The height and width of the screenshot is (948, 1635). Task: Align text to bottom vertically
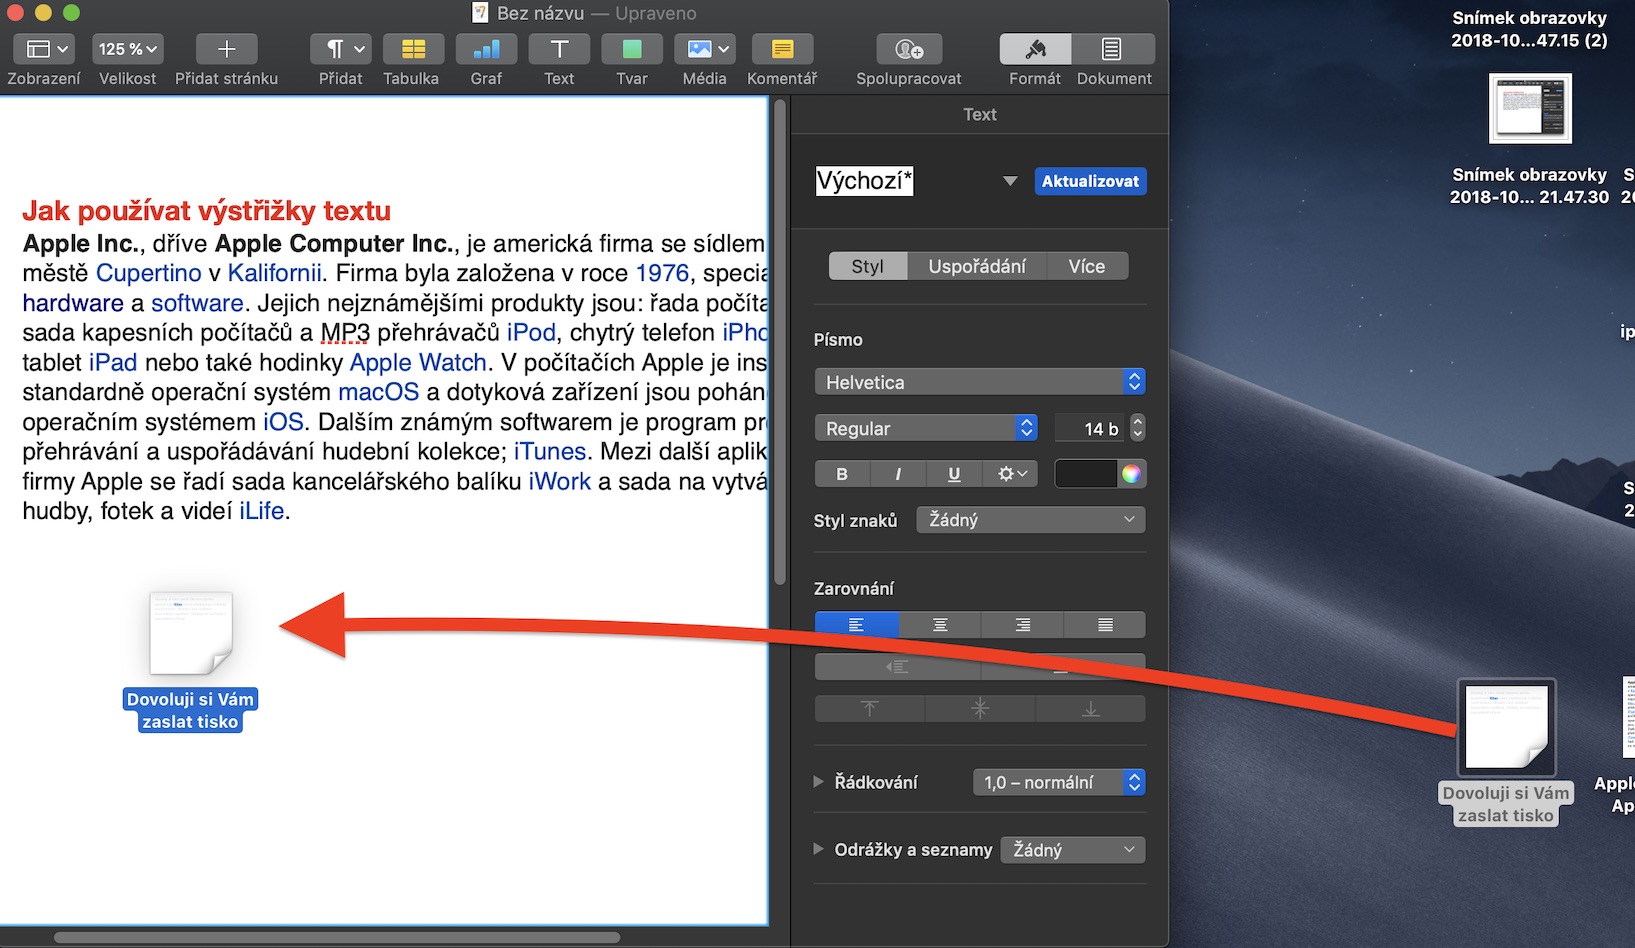pyautogui.click(x=1091, y=709)
